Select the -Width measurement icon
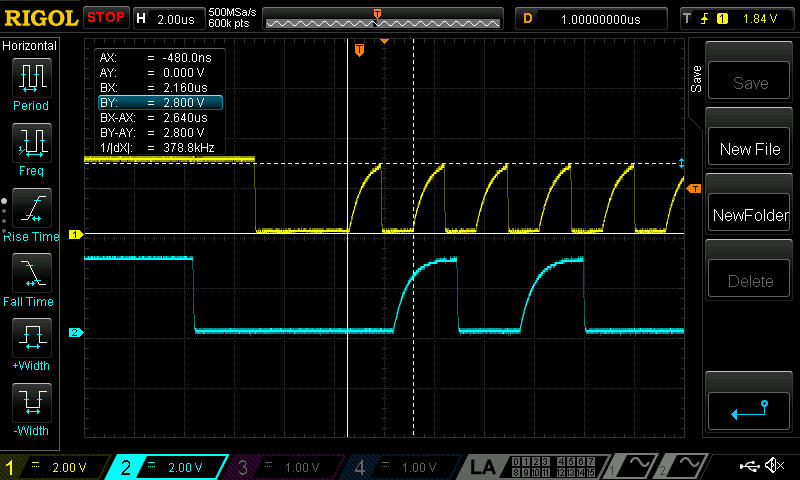 (32, 402)
